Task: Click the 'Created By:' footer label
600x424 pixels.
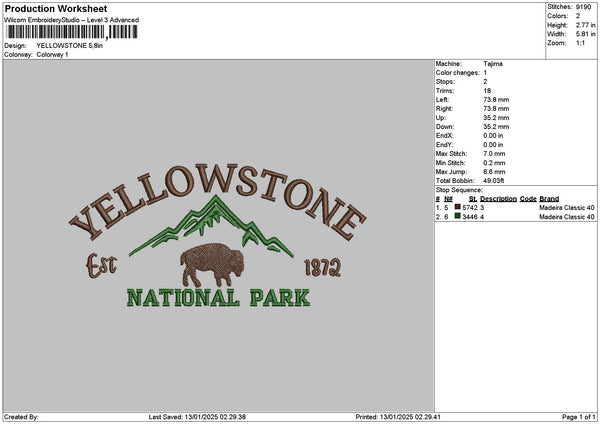Action: [x=21, y=417]
